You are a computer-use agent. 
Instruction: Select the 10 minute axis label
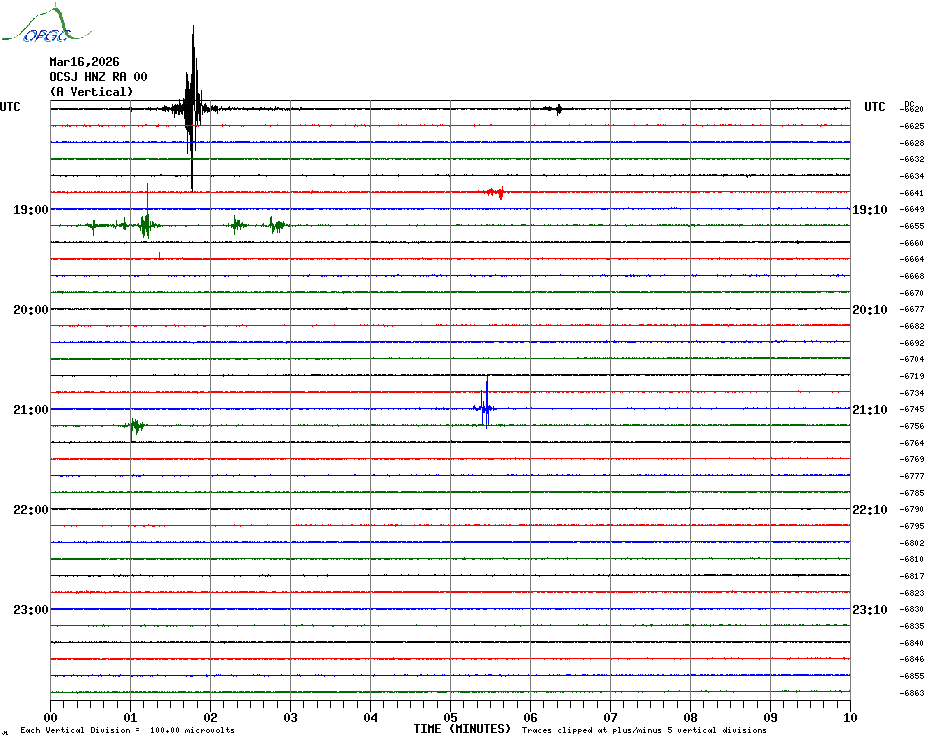[x=849, y=717]
